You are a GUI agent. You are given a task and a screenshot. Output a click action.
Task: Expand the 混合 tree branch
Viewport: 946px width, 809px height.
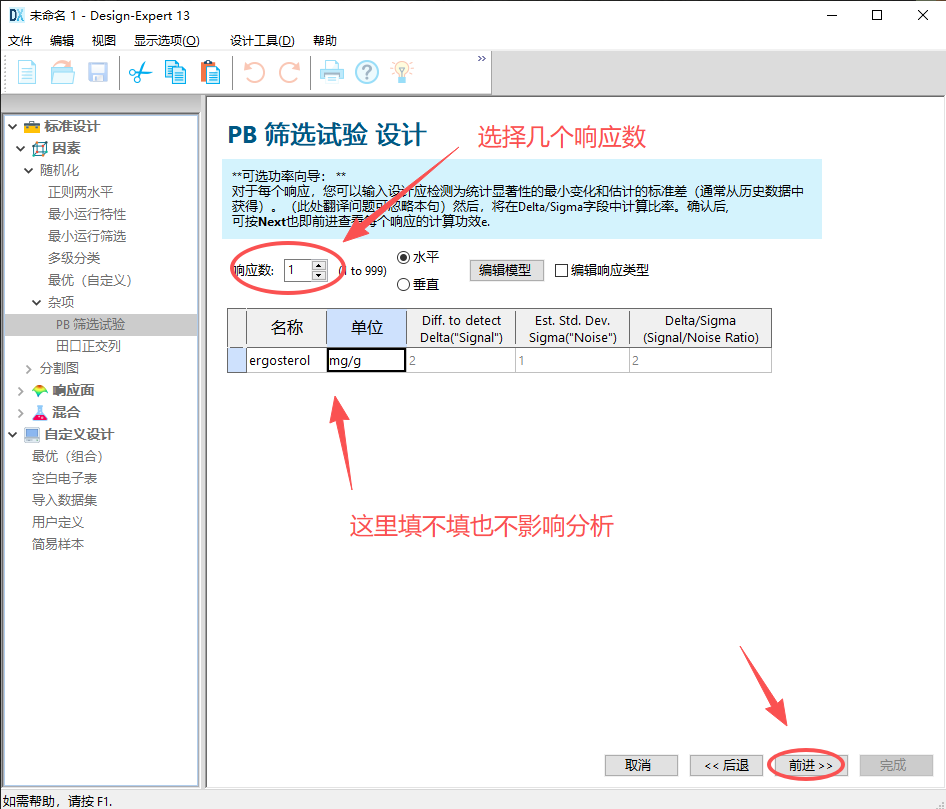tap(19, 411)
